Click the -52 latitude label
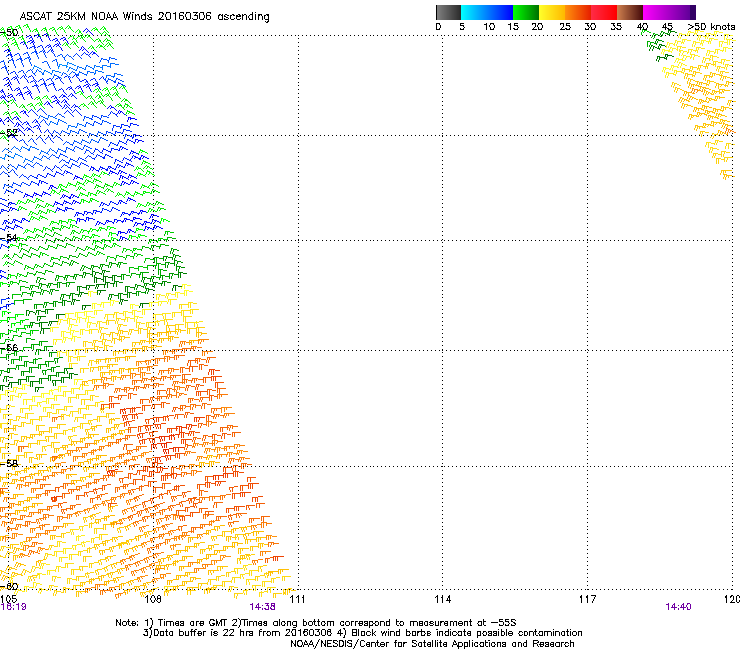Screen dimensions: 740x650 click(x=9, y=133)
